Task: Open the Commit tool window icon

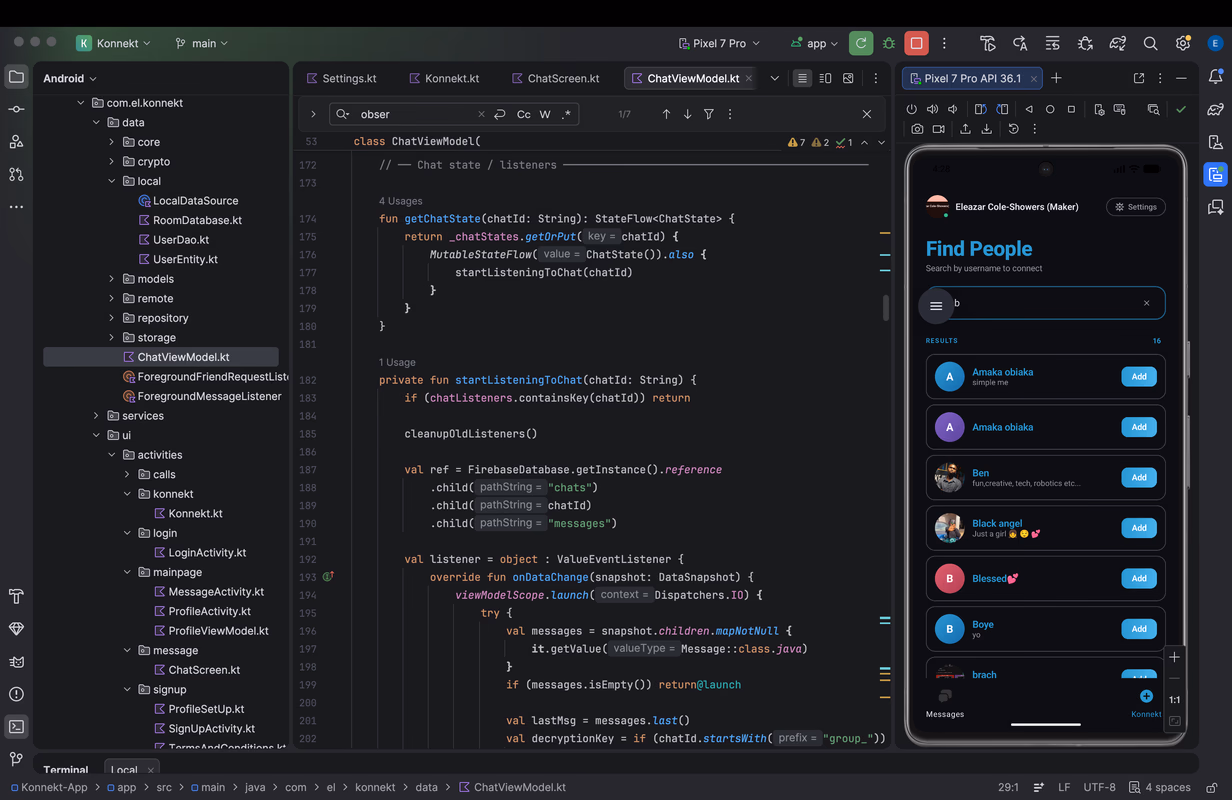Action: [x=16, y=109]
